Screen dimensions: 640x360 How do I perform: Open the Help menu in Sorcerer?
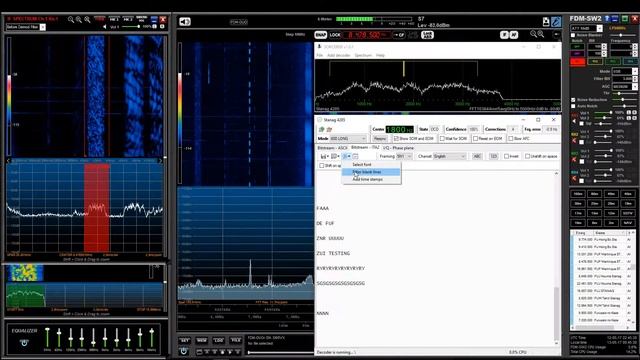pyautogui.click(x=380, y=55)
